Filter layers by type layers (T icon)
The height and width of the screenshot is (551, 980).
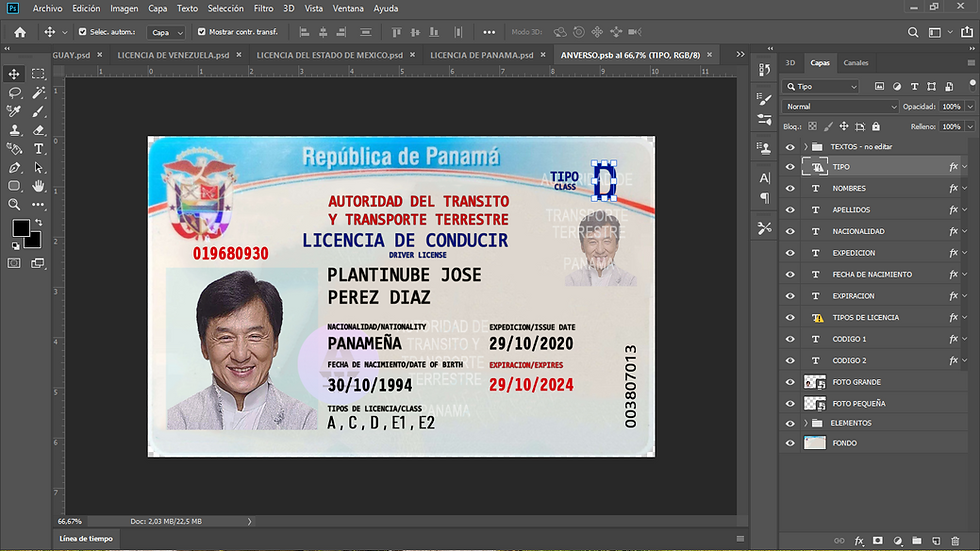coord(914,86)
